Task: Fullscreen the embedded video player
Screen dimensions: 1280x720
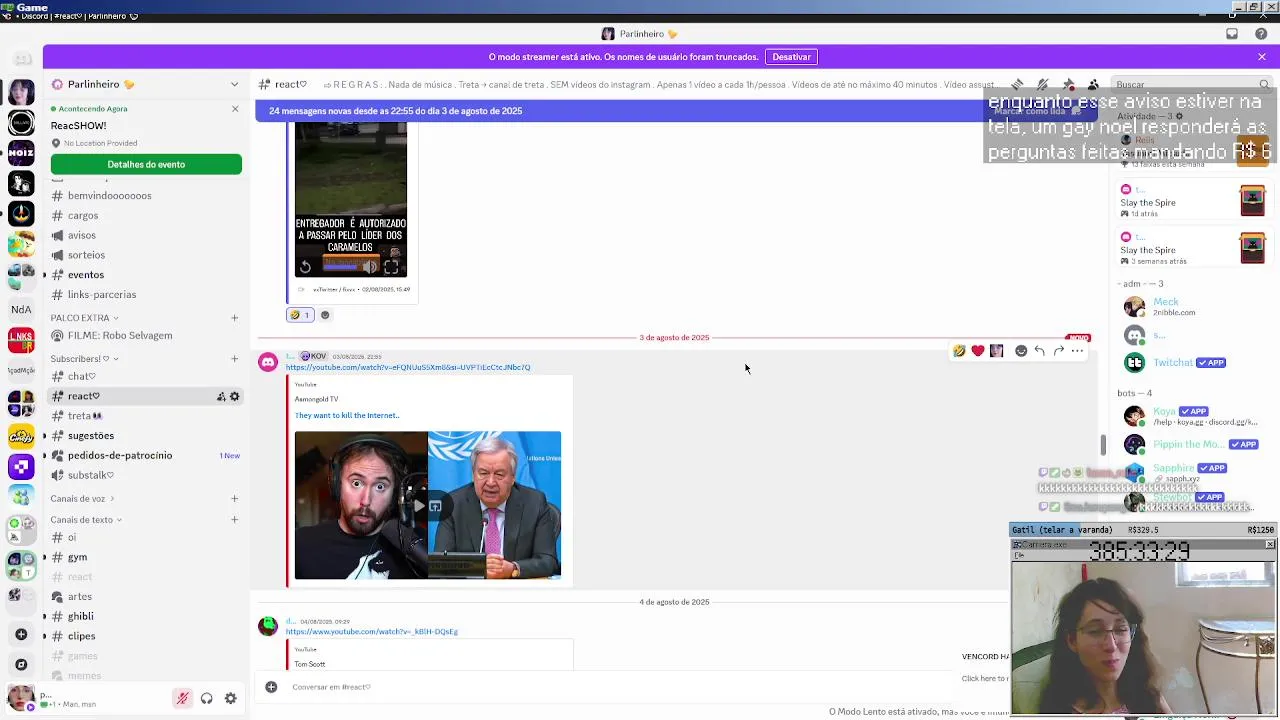Action: point(391,267)
